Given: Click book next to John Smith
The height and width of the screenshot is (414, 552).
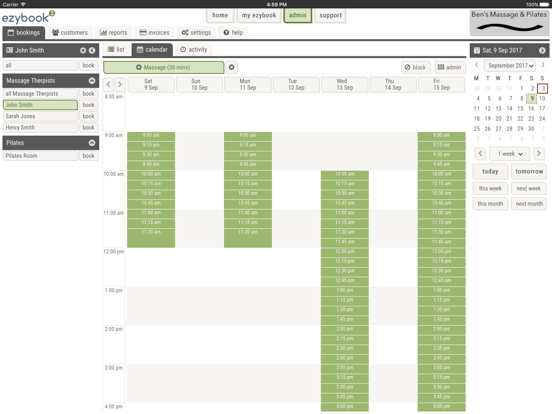Looking at the screenshot, I should tap(88, 105).
